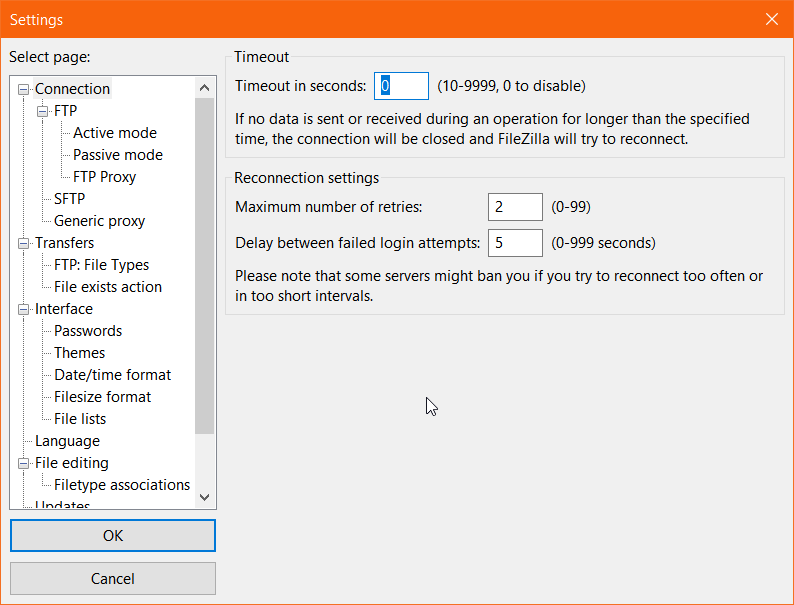Select Passive mode in the tree
This screenshot has width=794, height=605.
pyautogui.click(x=117, y=155)
